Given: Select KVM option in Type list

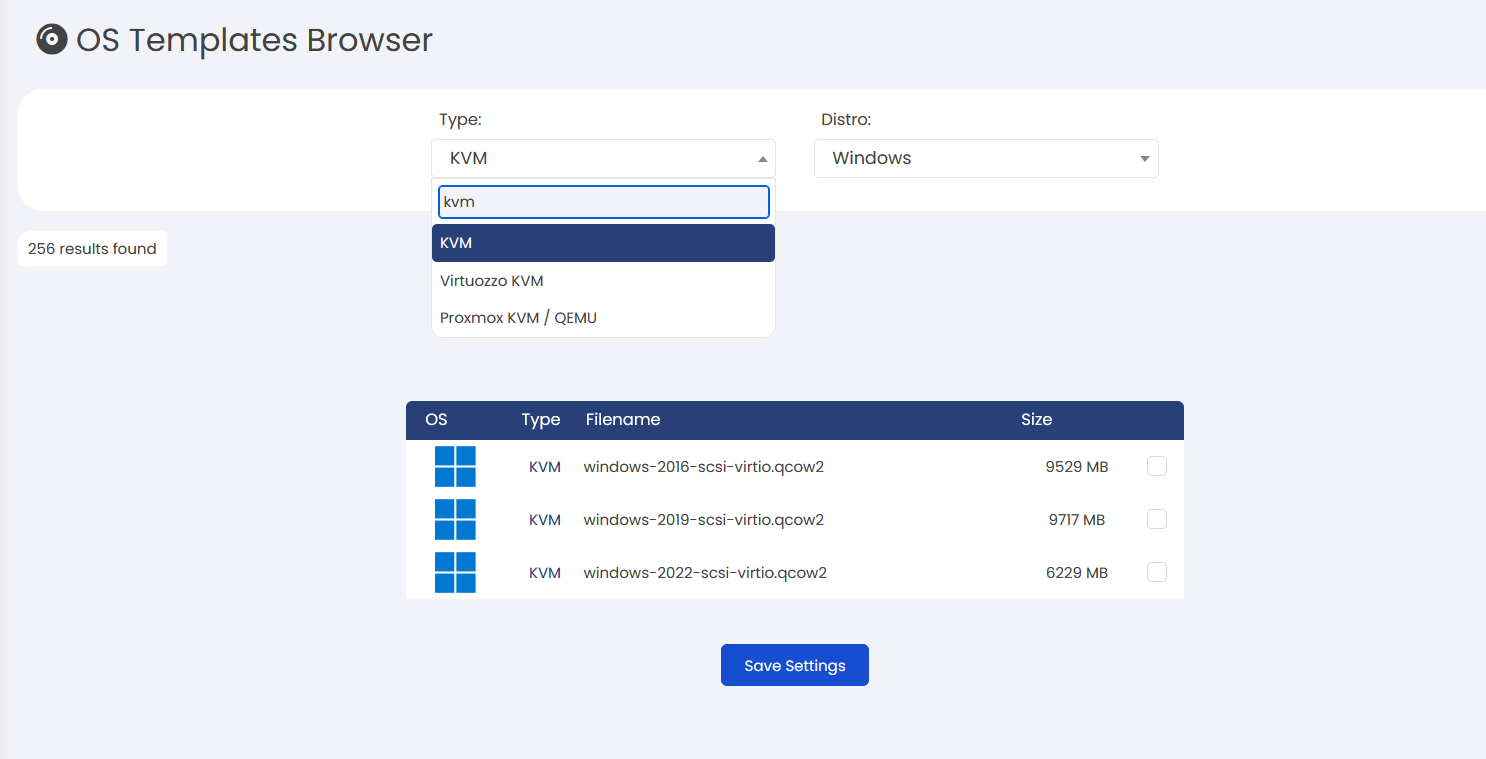Looking at the screenshot, I should click(603, 243).
